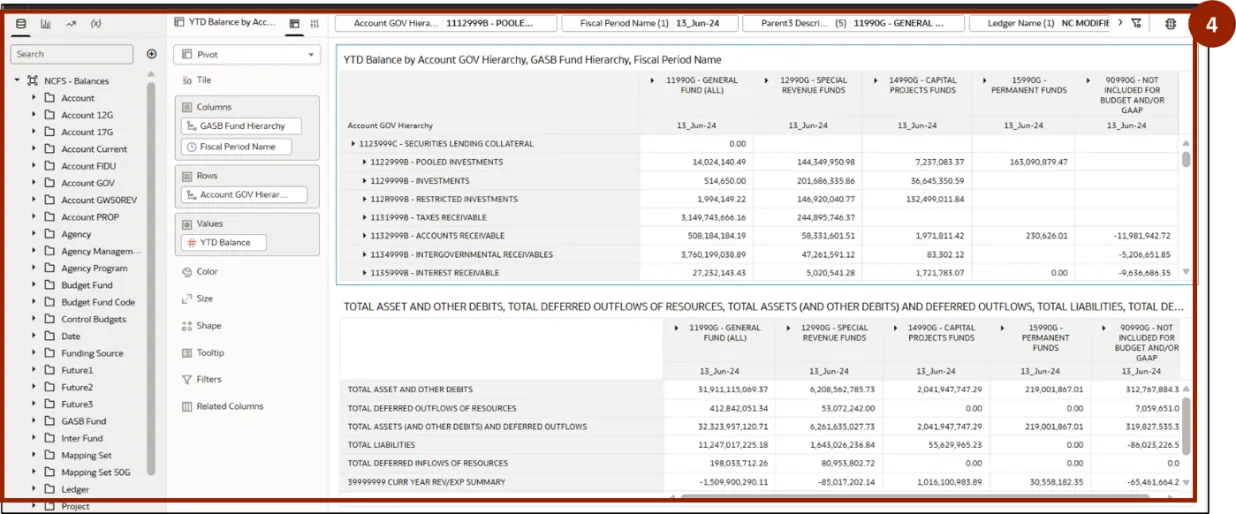Expand the 11990G - GENERAL FUND column header
Screen dimensions: 1236x514
pyautogui.click(x=652, y=80)
